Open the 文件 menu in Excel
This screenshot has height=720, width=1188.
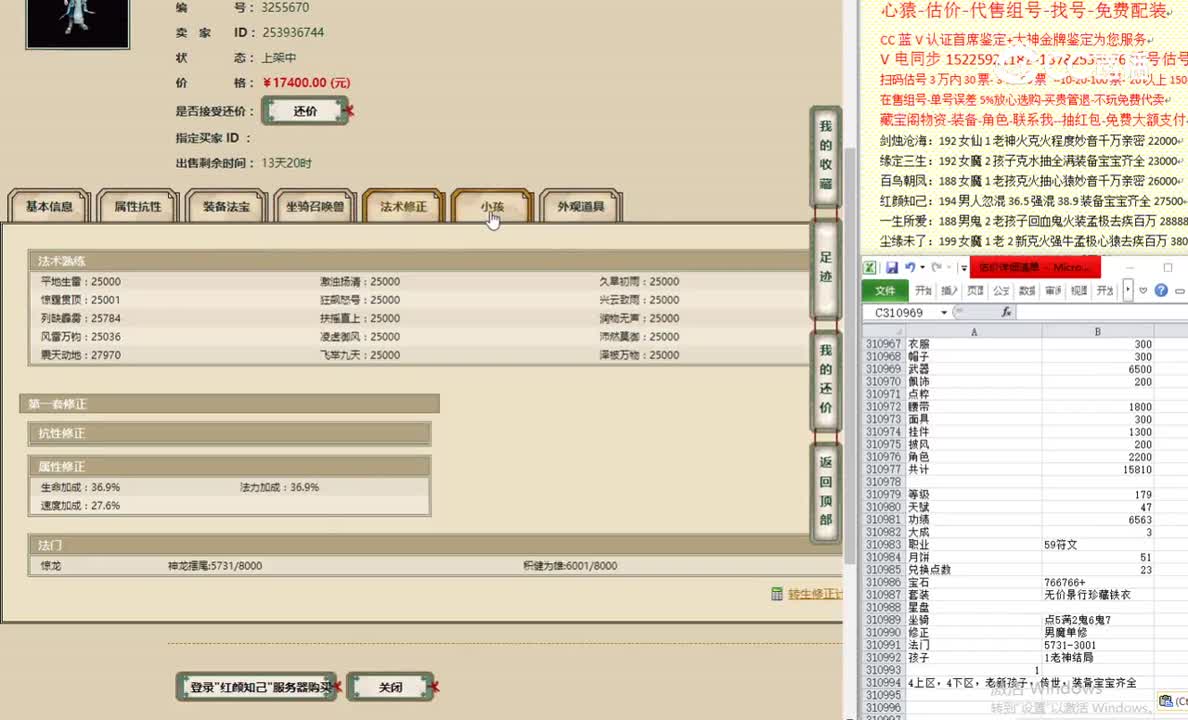[888, 290]
